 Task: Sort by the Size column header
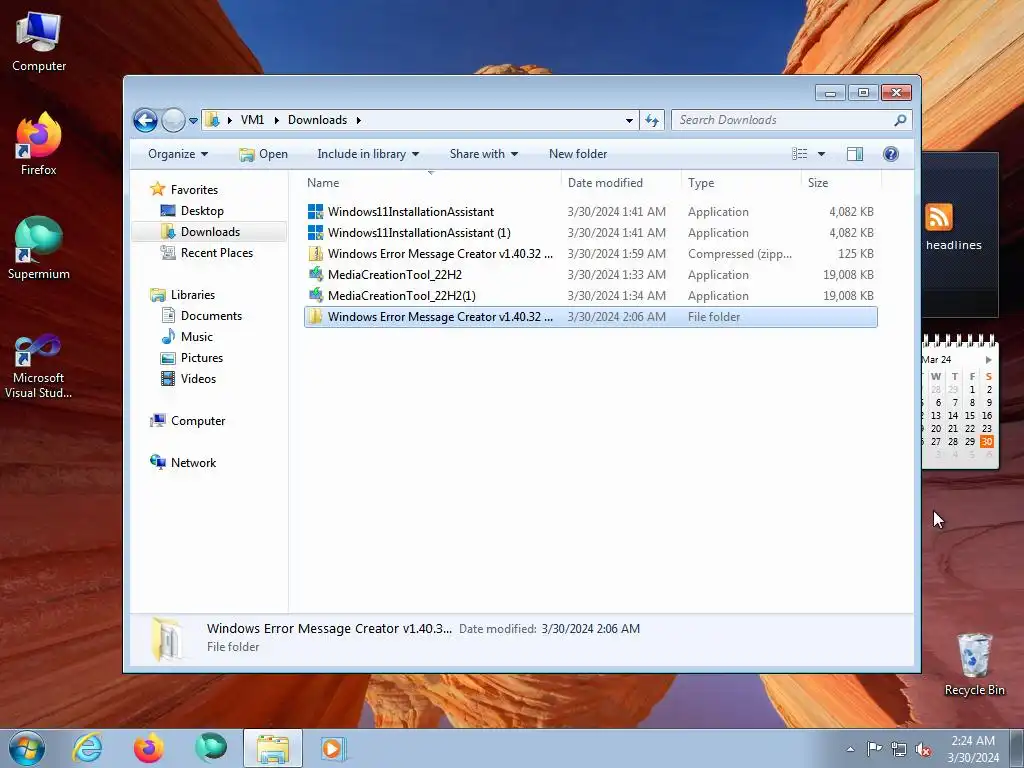coord(841,184)
